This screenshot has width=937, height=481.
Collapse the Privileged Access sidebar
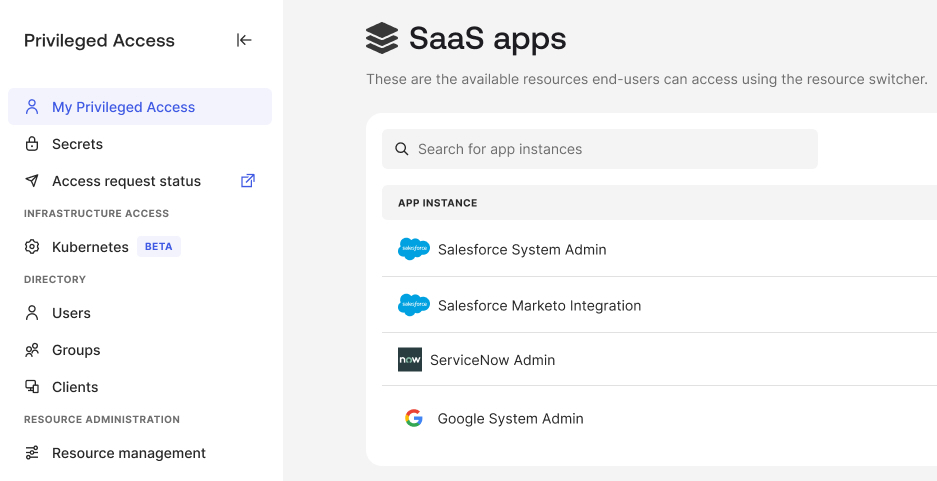(244, 40)
